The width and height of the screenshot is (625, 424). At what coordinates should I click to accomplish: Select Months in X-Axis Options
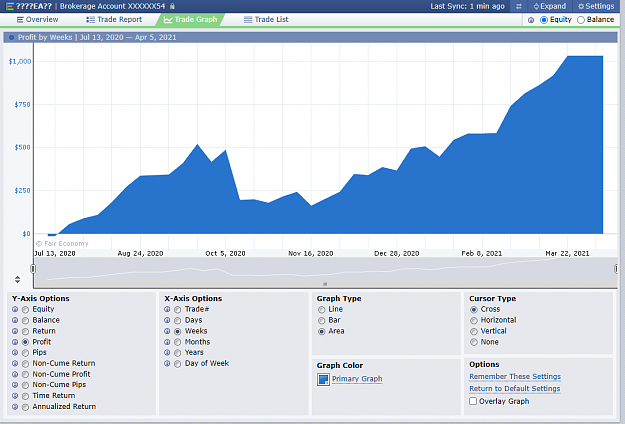[x=178, y=342]
